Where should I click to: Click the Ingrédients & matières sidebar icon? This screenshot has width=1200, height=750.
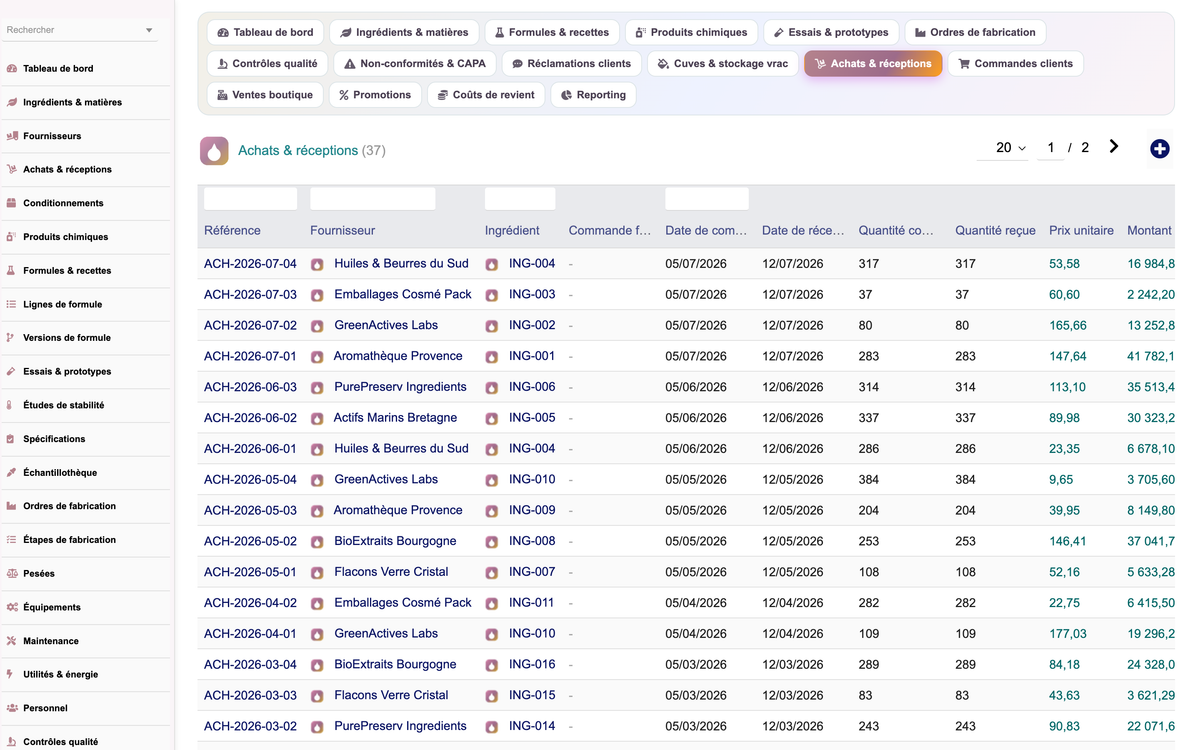(x=12, y=102)
